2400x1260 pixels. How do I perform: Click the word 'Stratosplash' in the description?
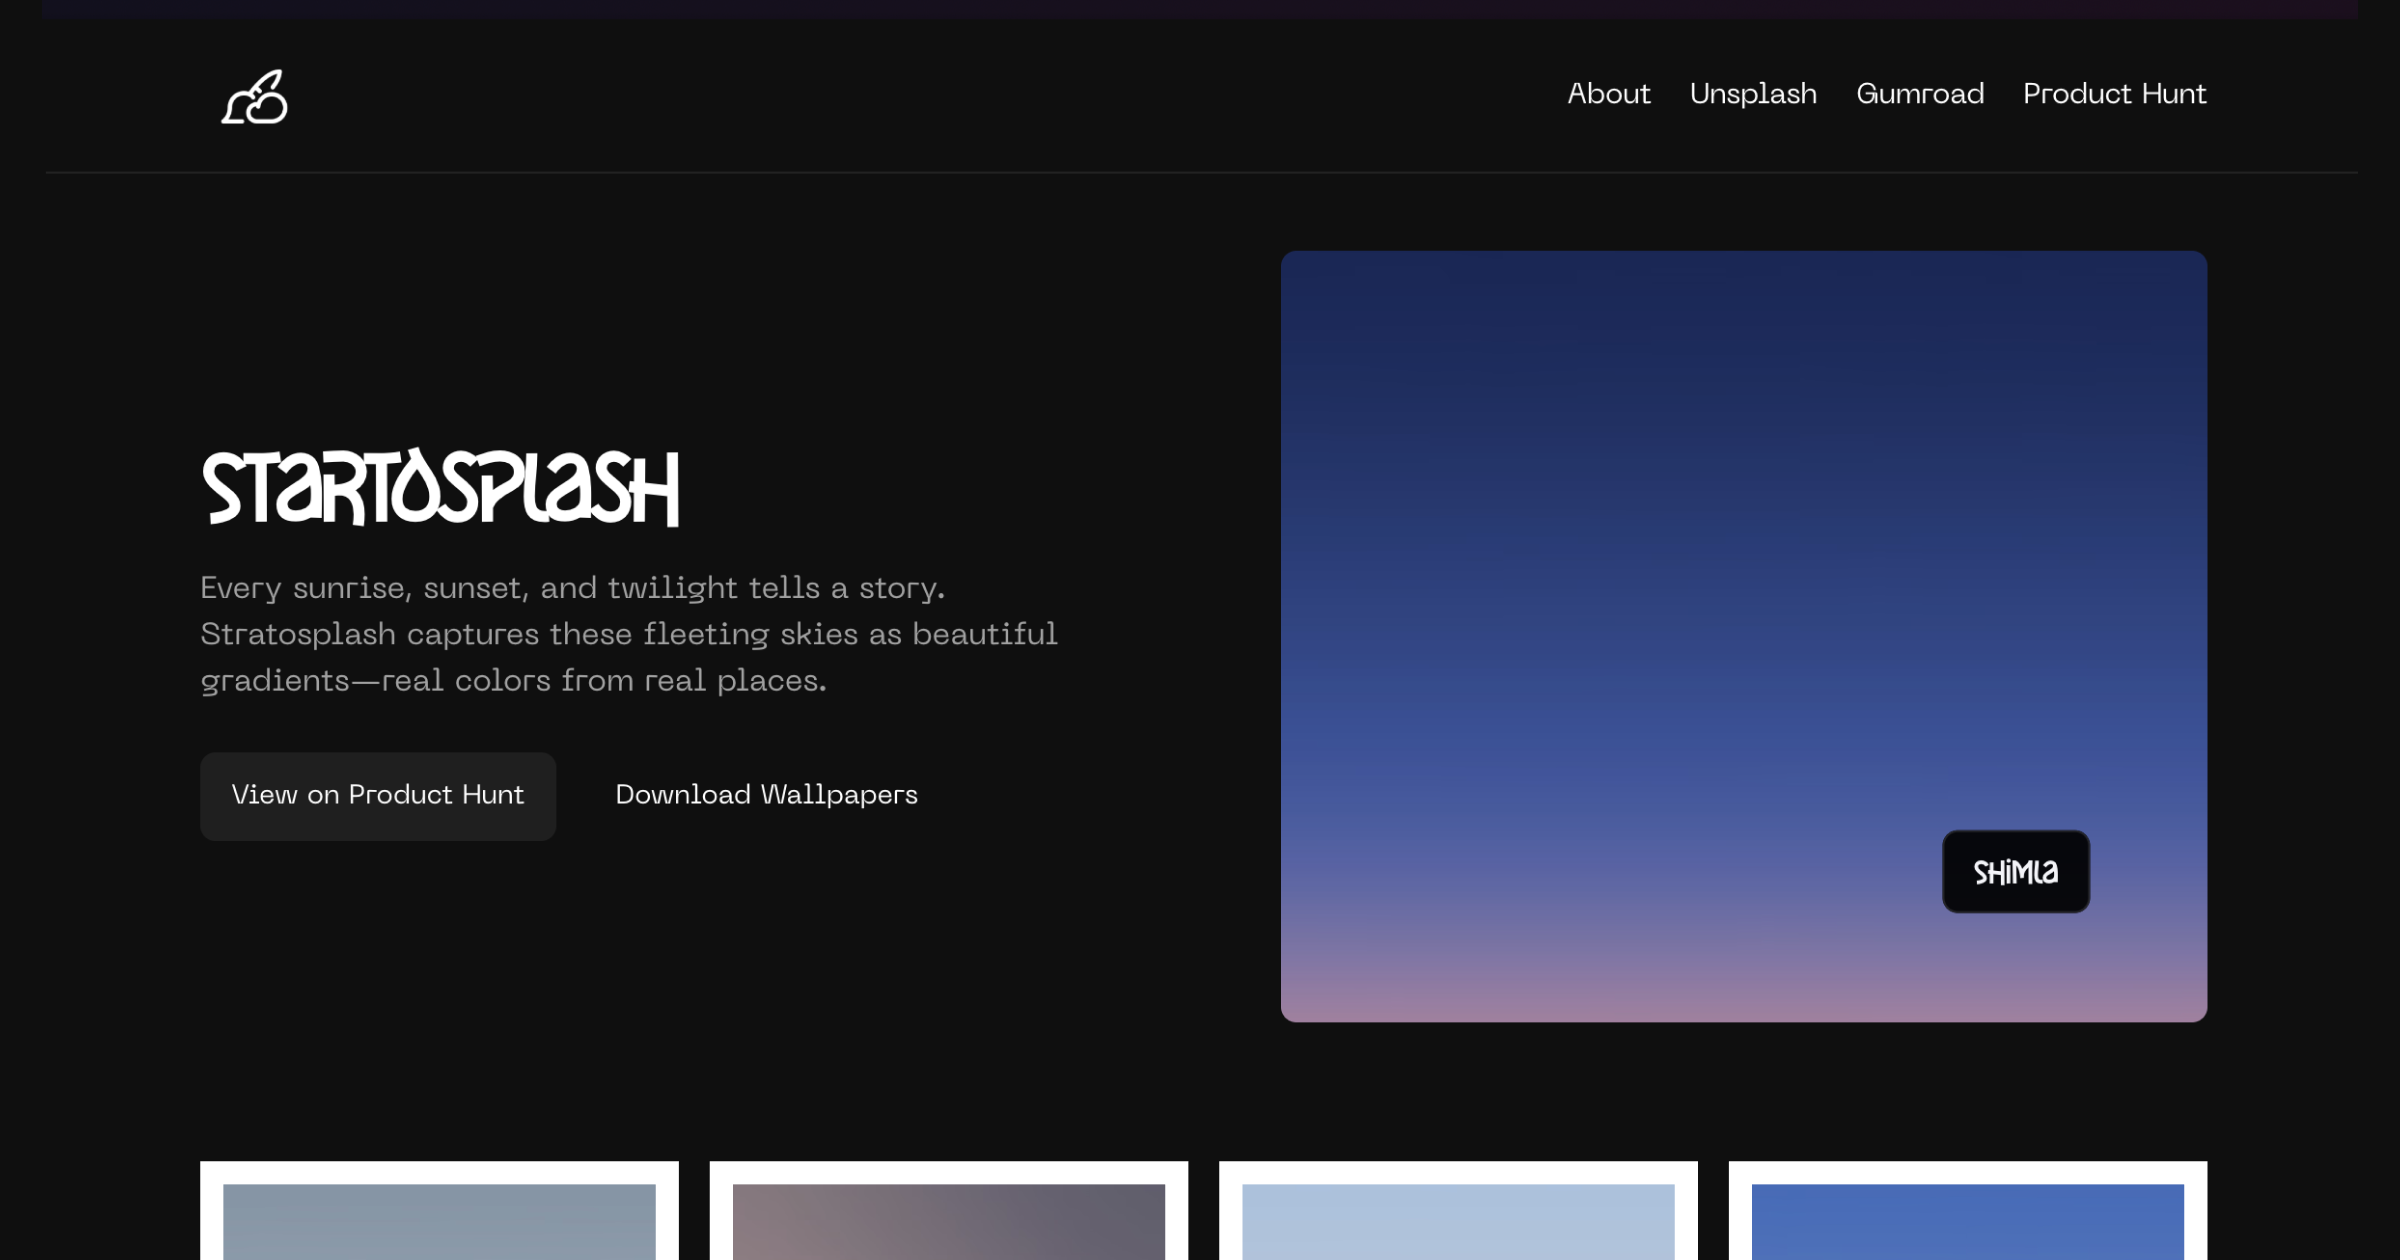click(298, 635)
